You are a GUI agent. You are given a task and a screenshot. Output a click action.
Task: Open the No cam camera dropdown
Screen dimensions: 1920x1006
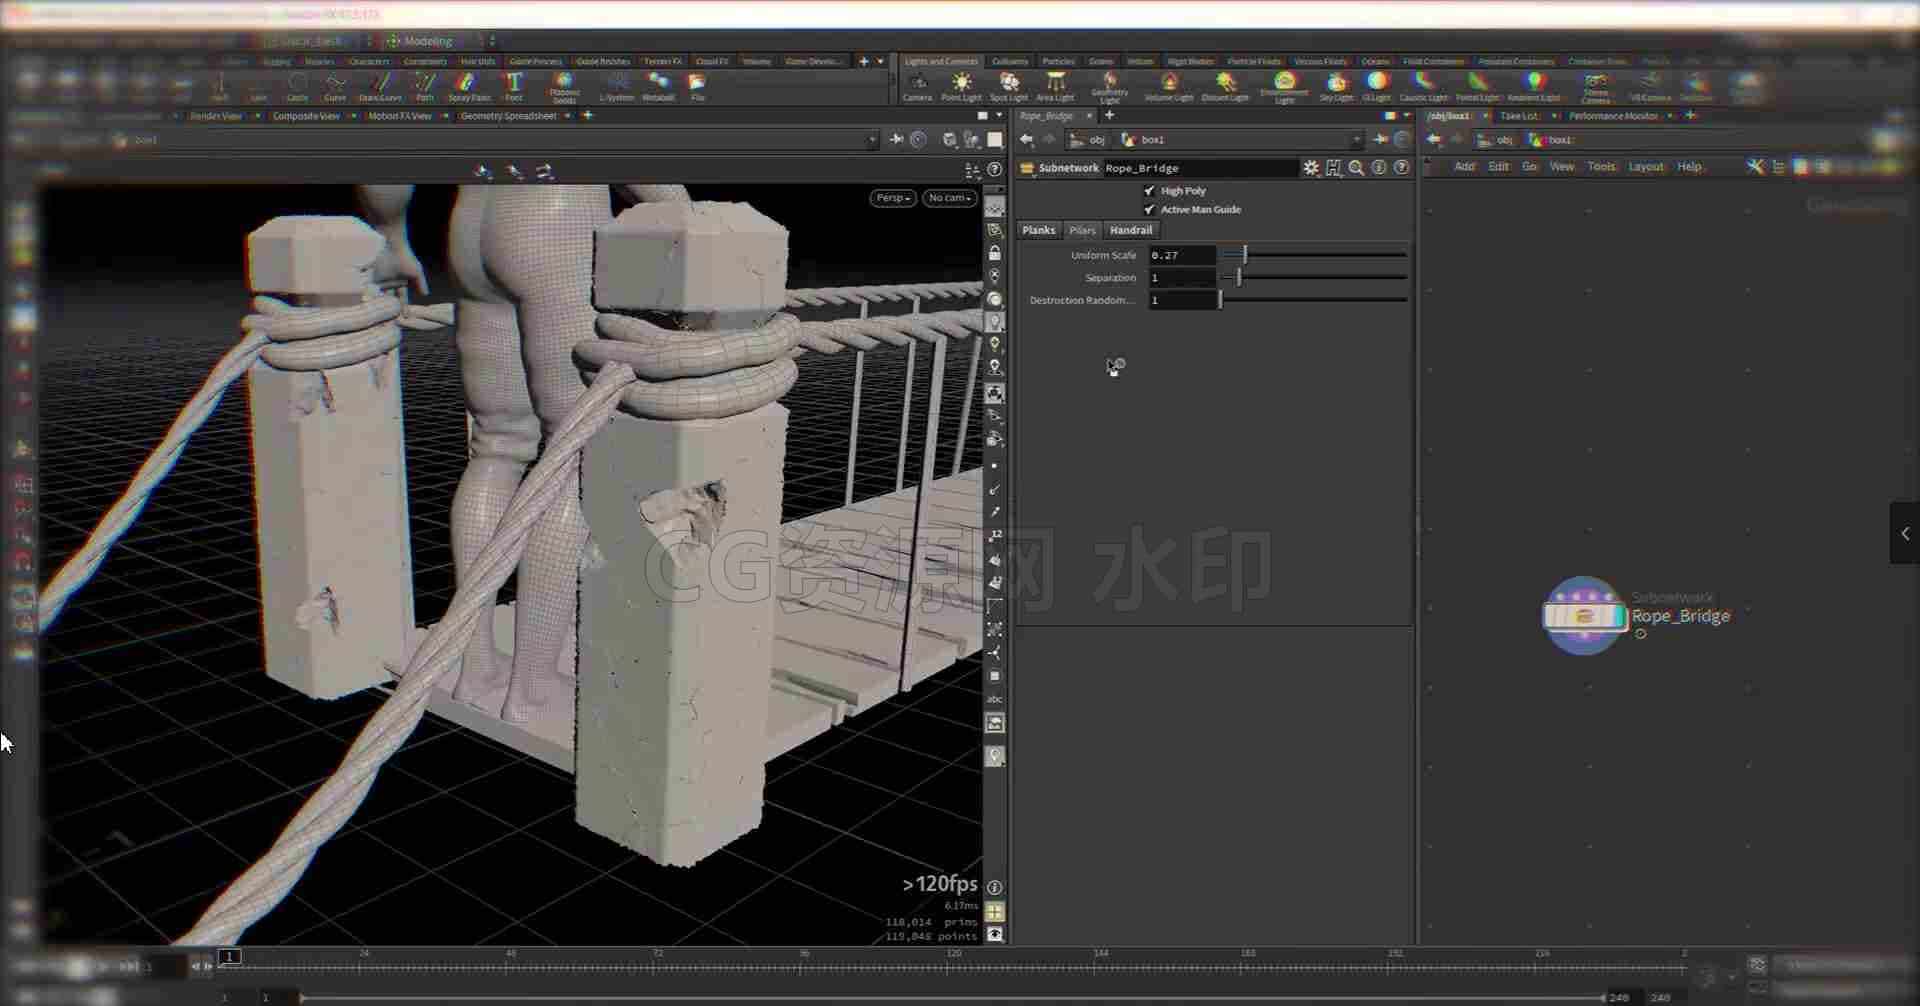click(x=949, y=198)
